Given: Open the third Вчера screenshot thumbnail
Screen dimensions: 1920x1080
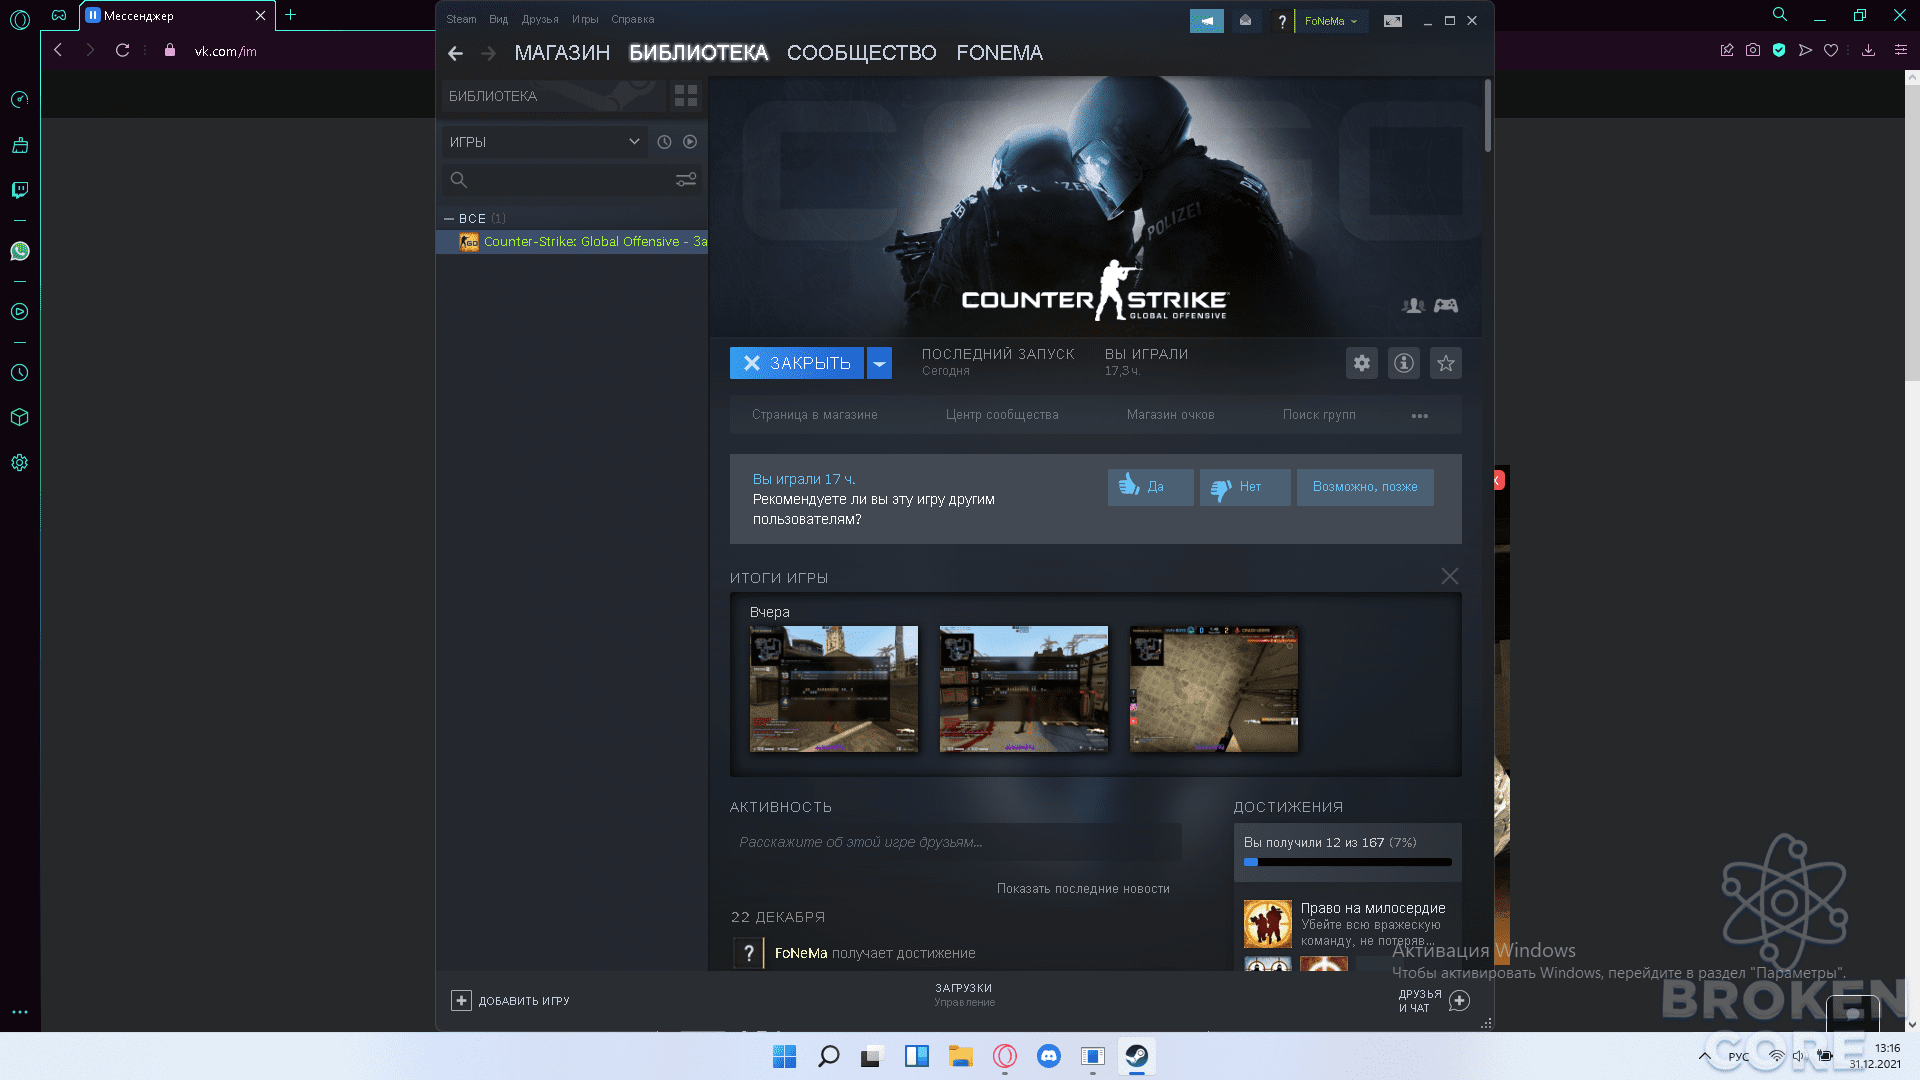Looking at the screenshot, I should [1214, 689].
